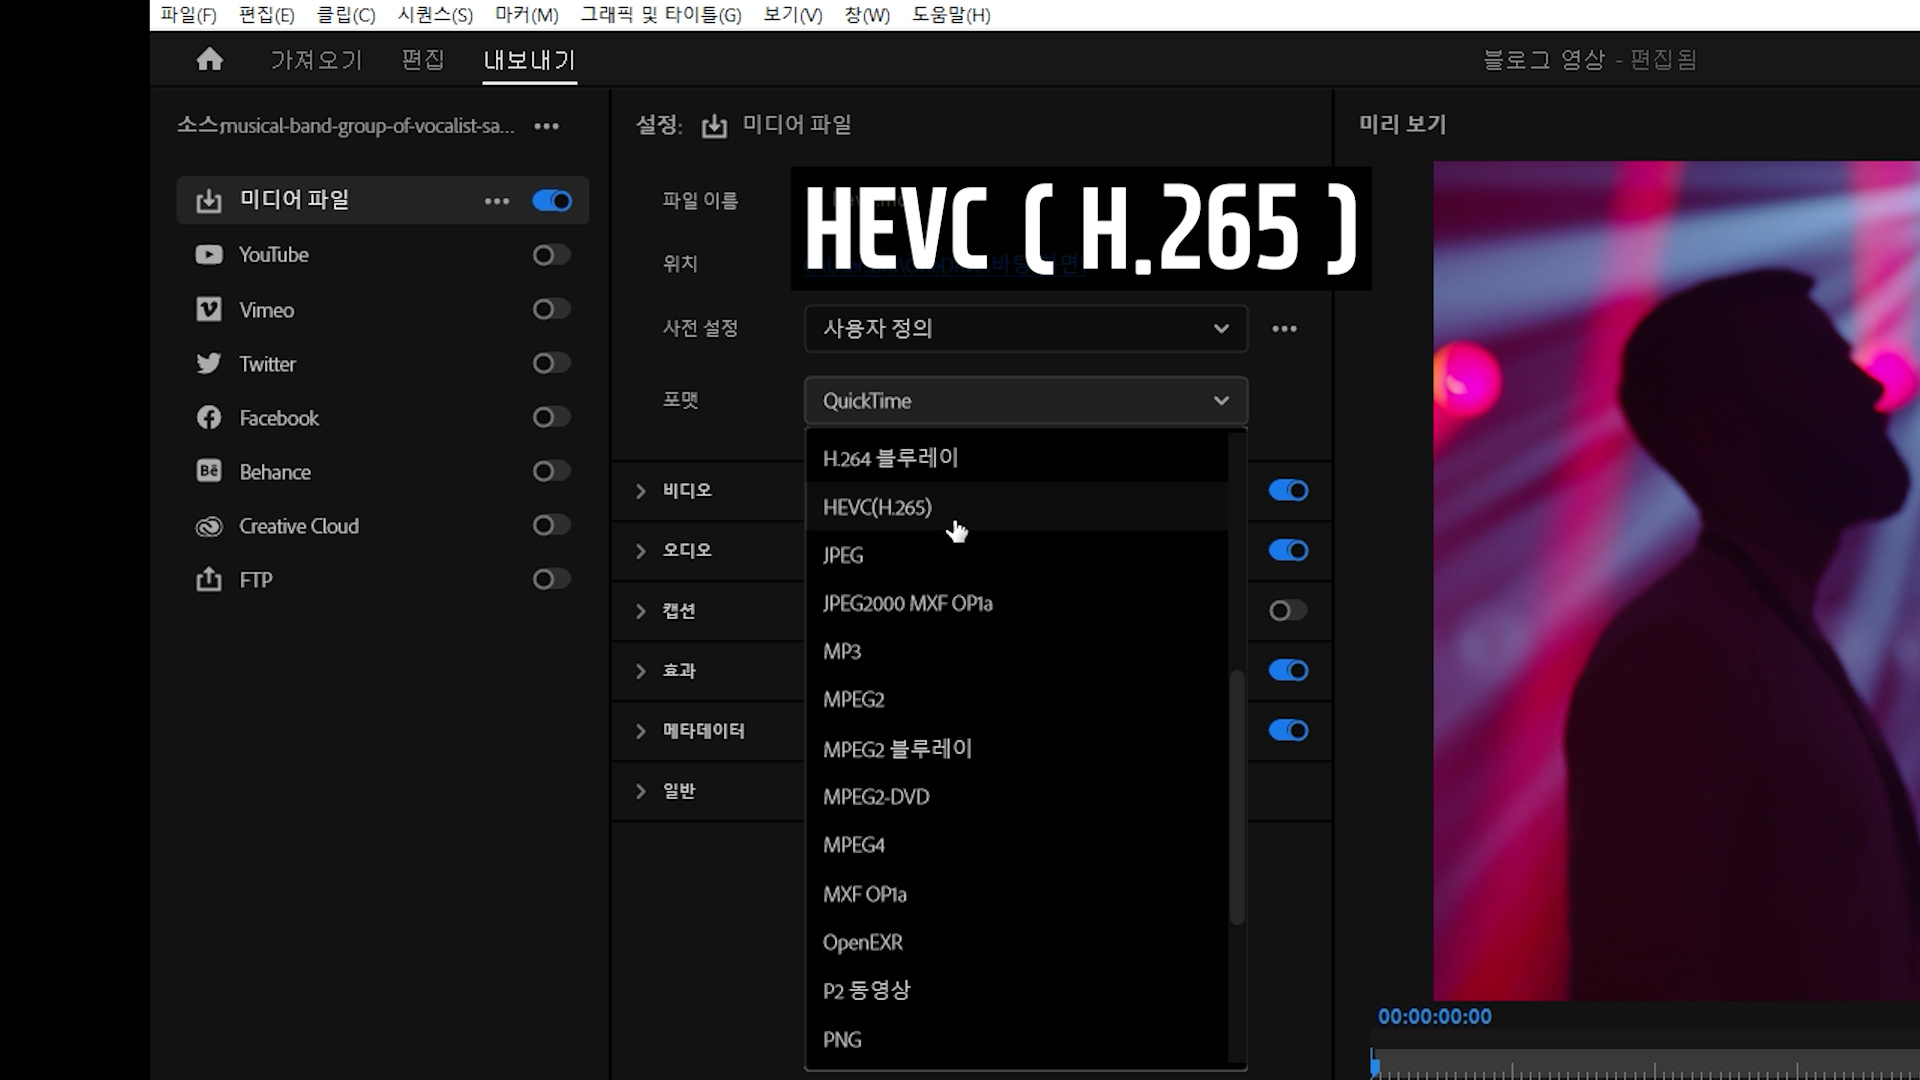
Task: Click the Home icon
Action: (x=209, y=60)
